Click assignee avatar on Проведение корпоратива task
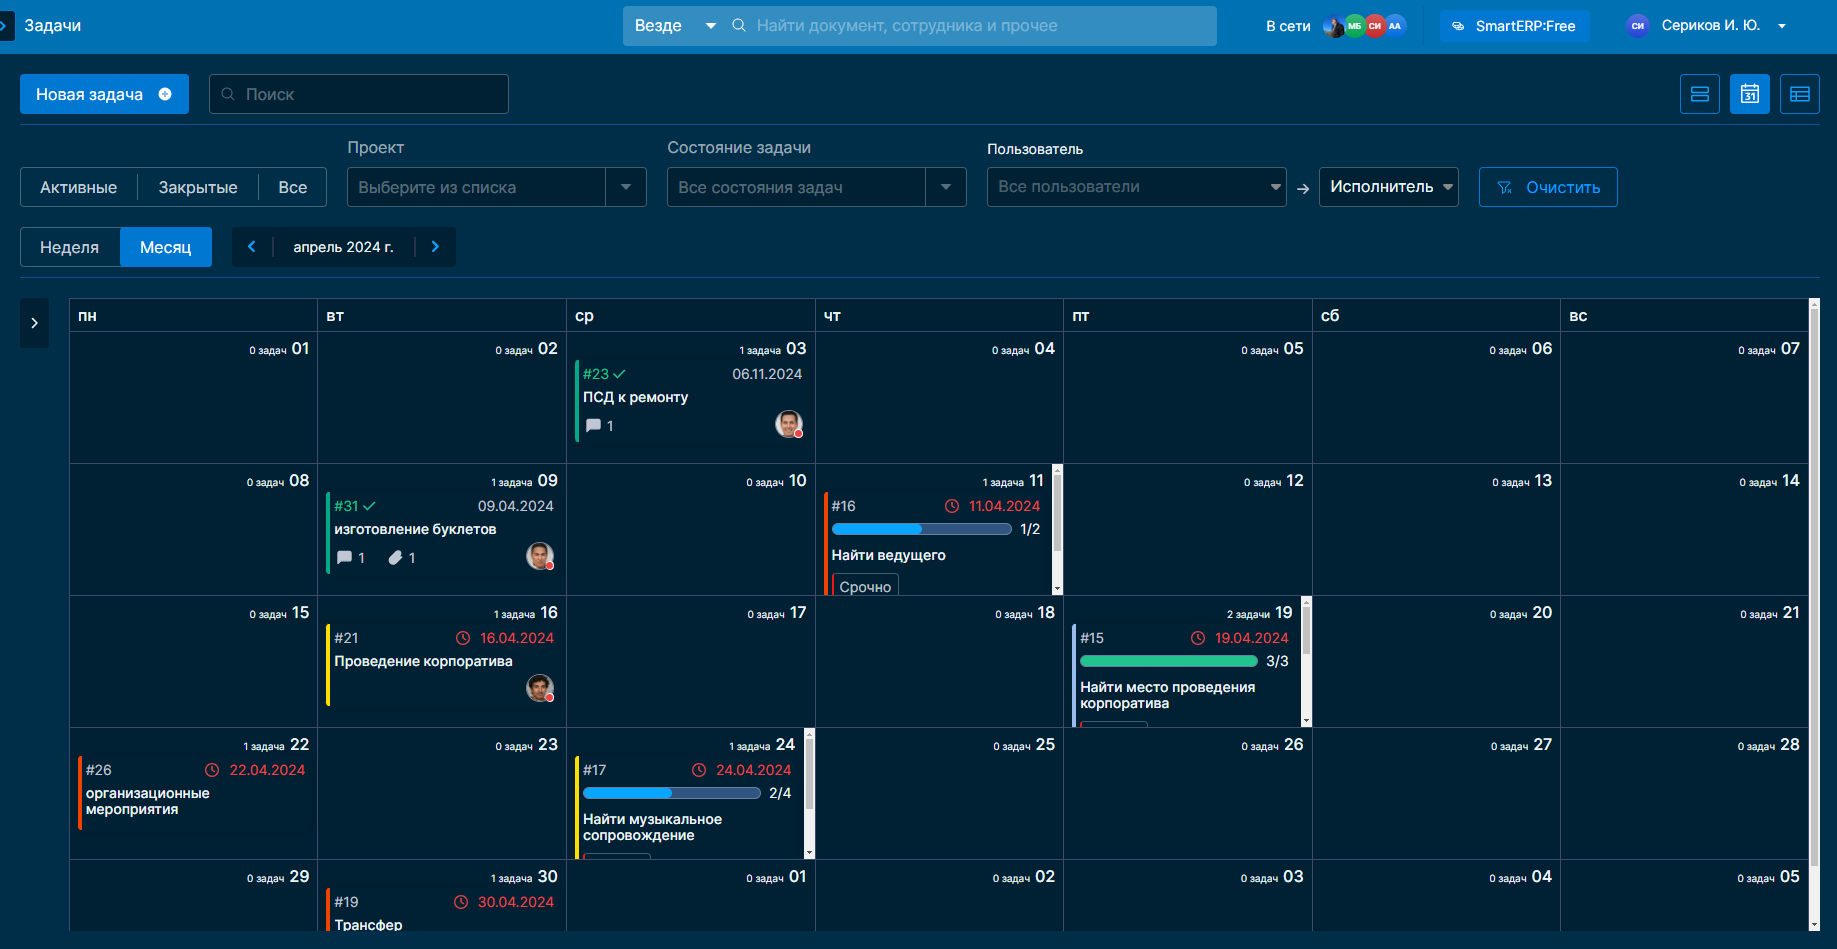This screenshot has height=949, width=1837. pos(540,688)
